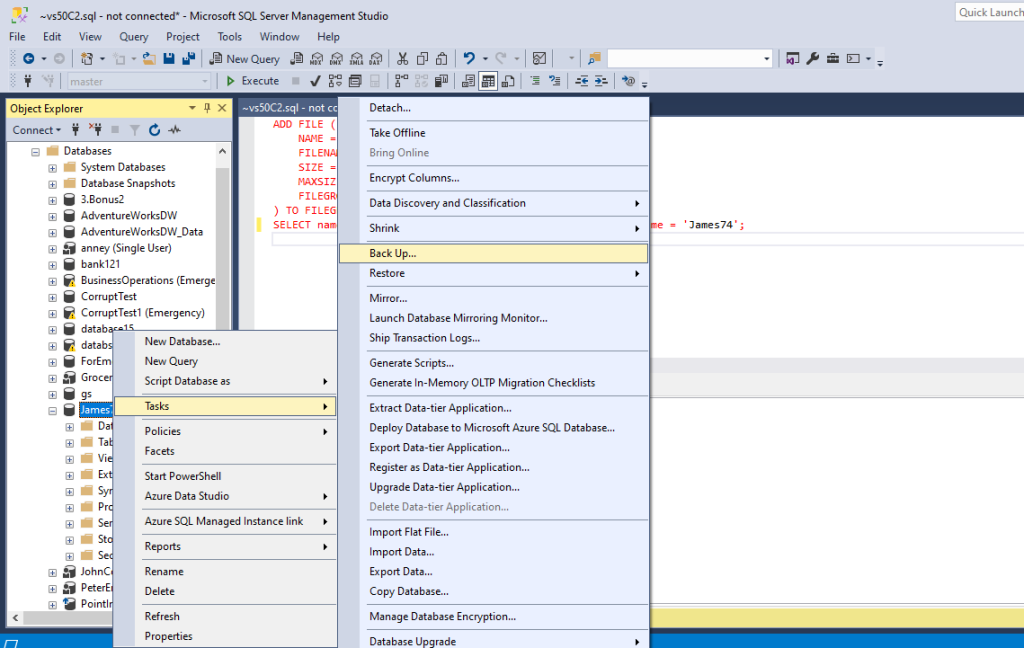
Task: Open the Restore submenu
Action: [x=494, y=273]
